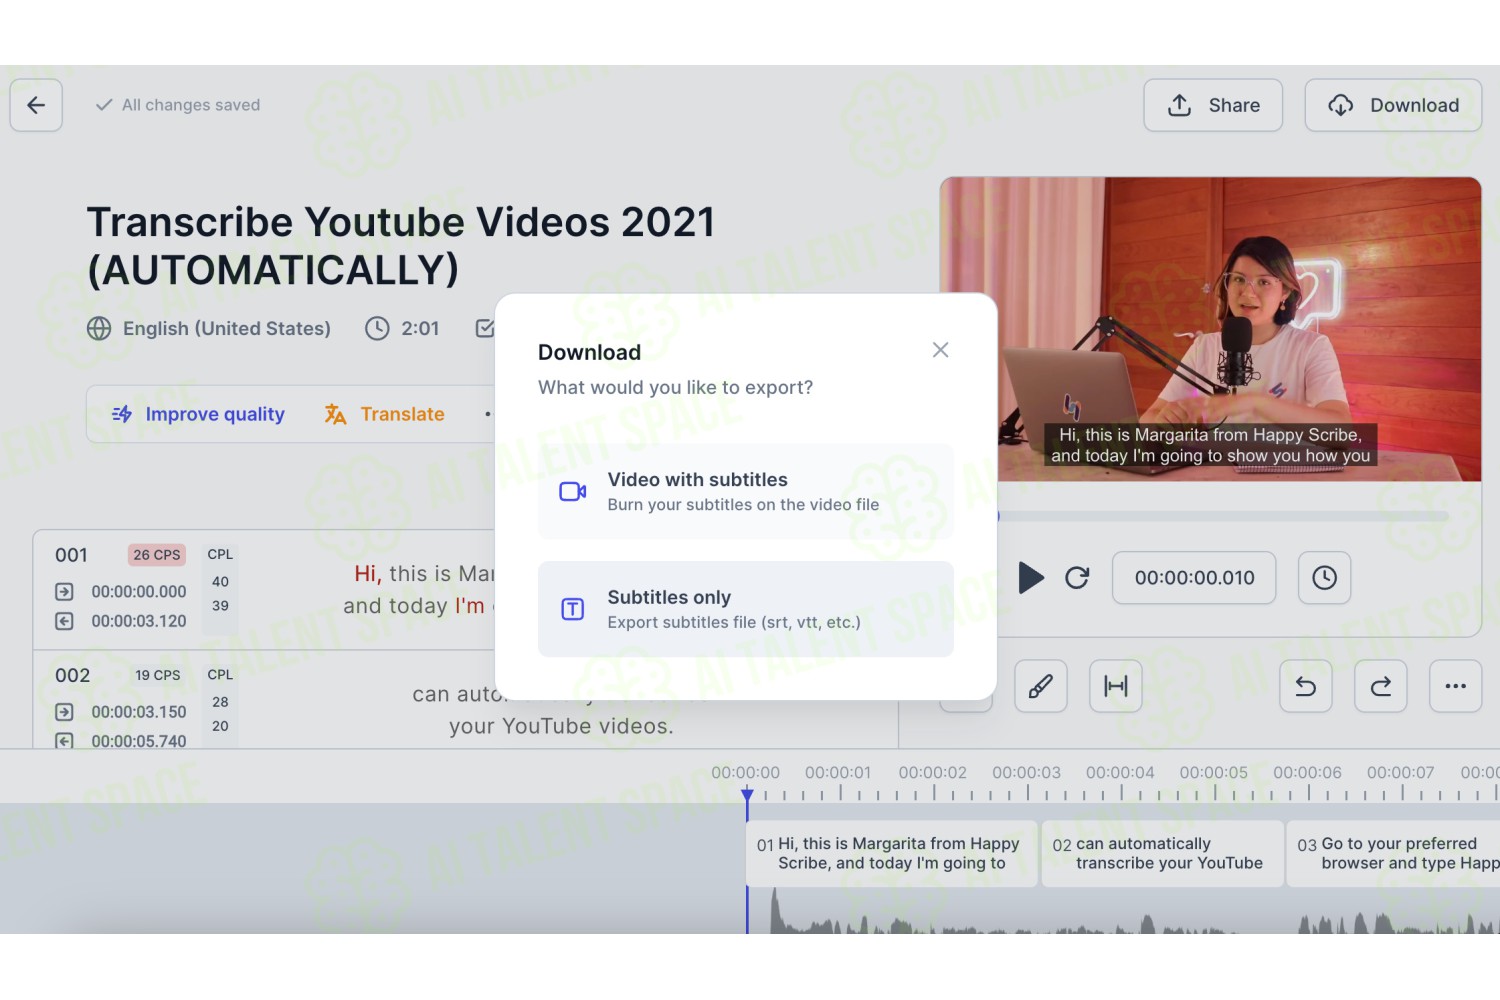Image resolution: width=1500 pixels, height=1000 pixels.
Task: Set end time icon for subtitle 002
Action: [x=64, y=741]
